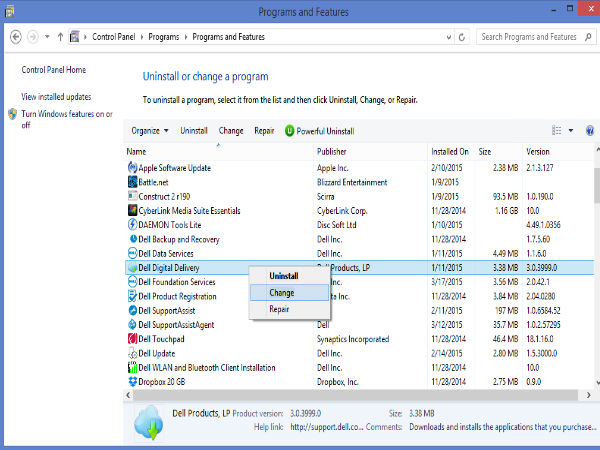Image resolution: width=600 pixels, height=450 pixels.
Task: Click the Dell Update icon
Action: pyautogui.click(x=132, y=353)
